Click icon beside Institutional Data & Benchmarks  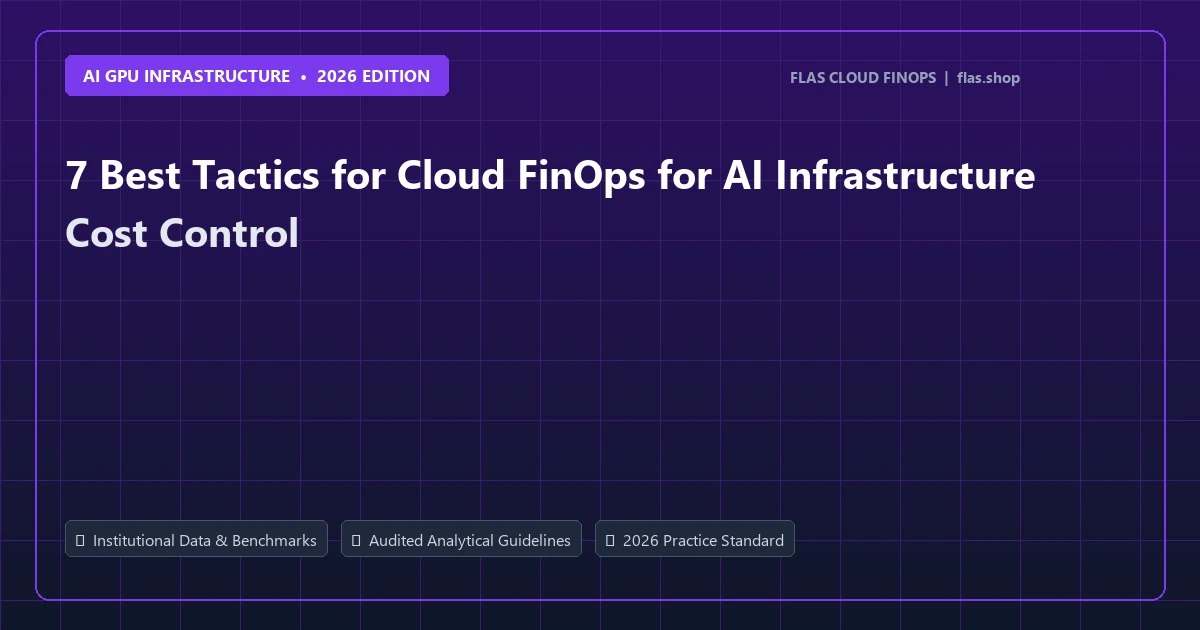(x=80, y=540)
